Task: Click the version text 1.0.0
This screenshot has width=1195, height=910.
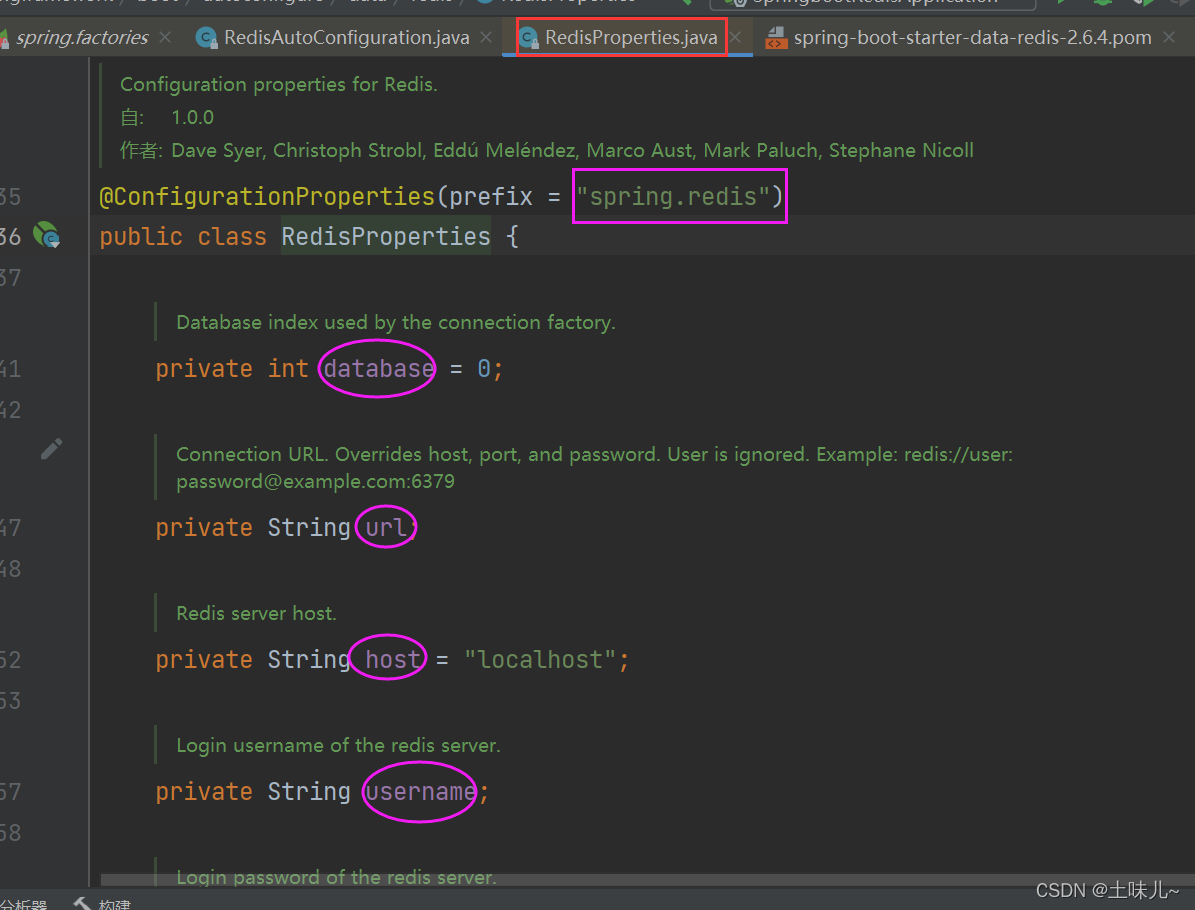Action: tap(192, 117)
